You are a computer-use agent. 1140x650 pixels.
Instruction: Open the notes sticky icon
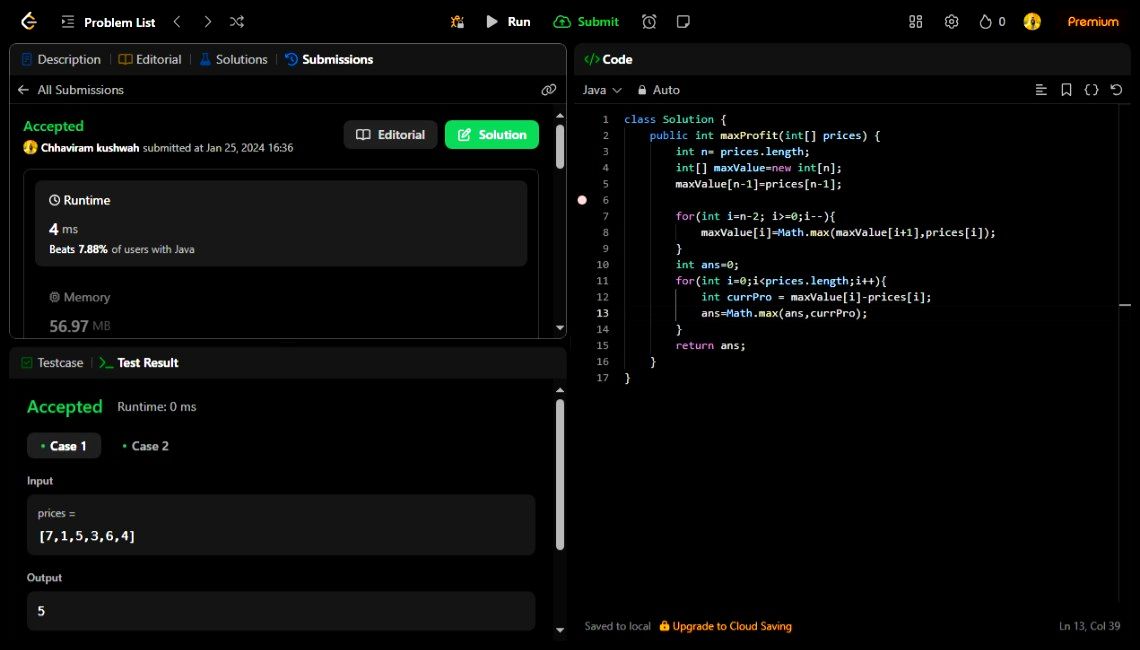coord(683,22)
